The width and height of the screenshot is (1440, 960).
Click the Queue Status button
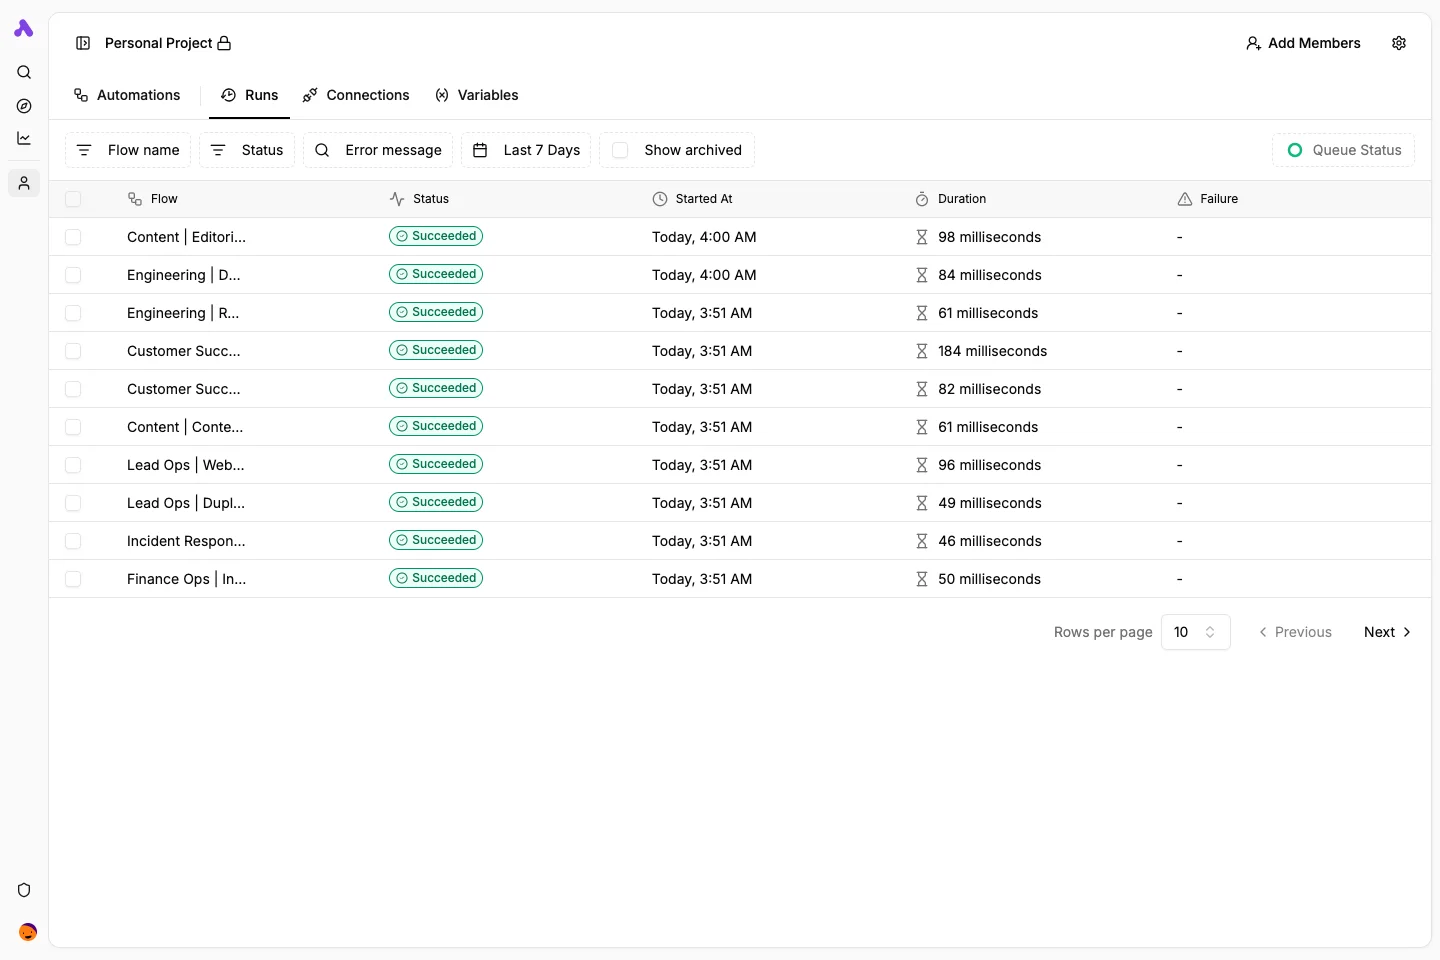pos(1344,150)
